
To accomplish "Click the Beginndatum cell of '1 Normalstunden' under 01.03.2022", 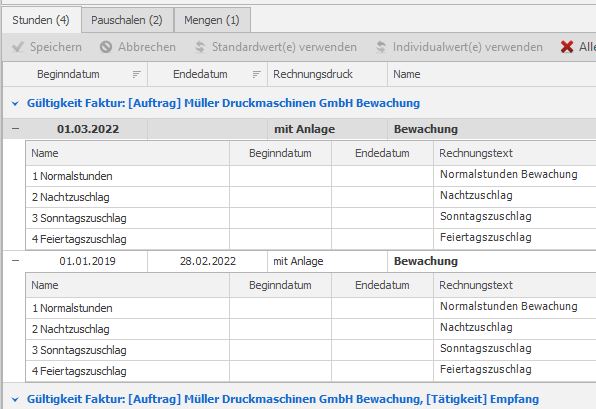I will [280, 176].
